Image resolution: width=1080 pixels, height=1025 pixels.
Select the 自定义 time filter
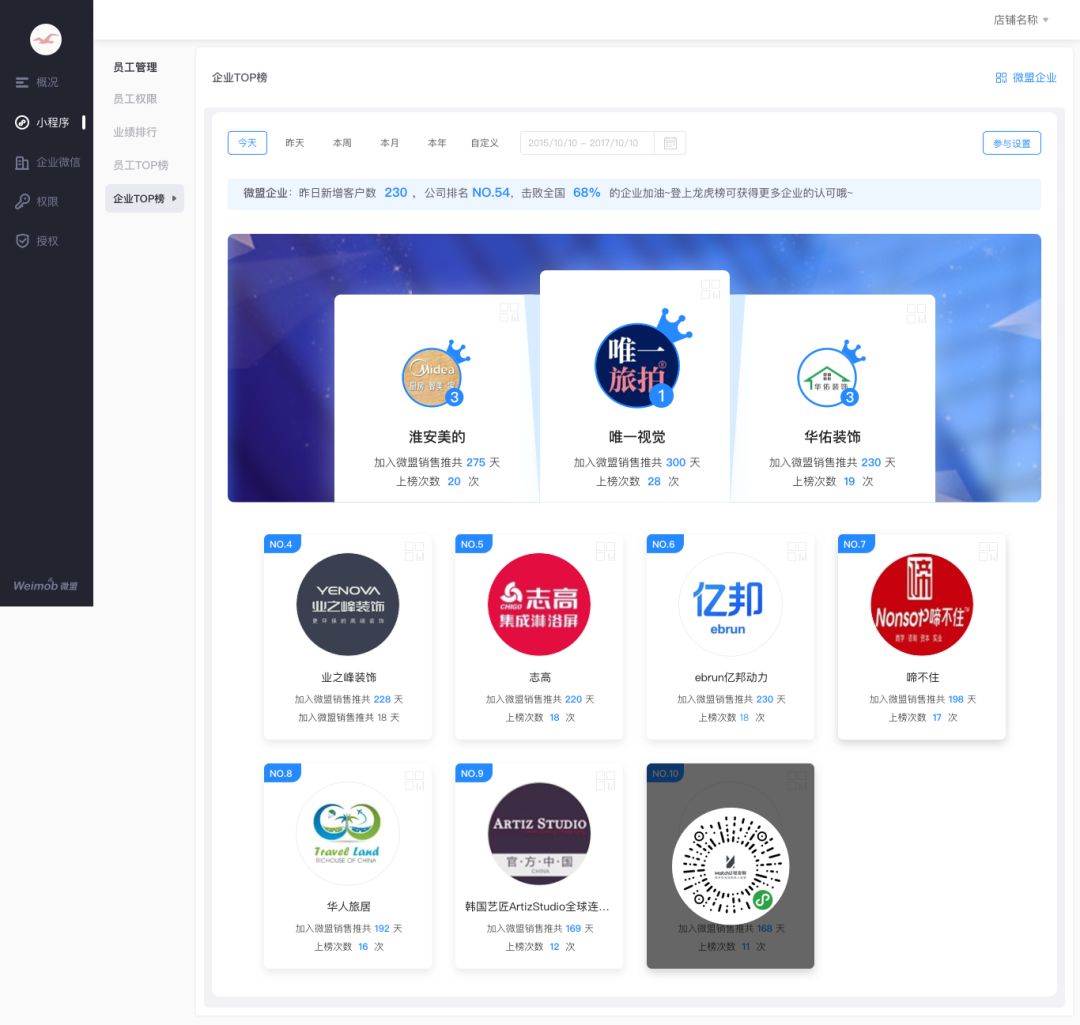tap(485, 143)
